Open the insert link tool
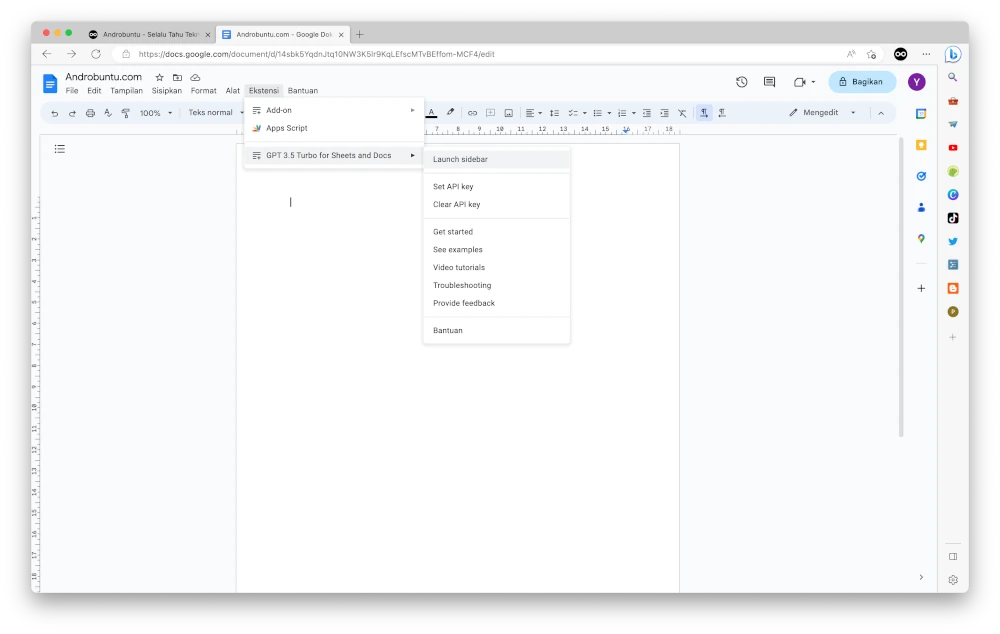The width and height of the screenshot is (1000, 634). (x=473, y=112)
